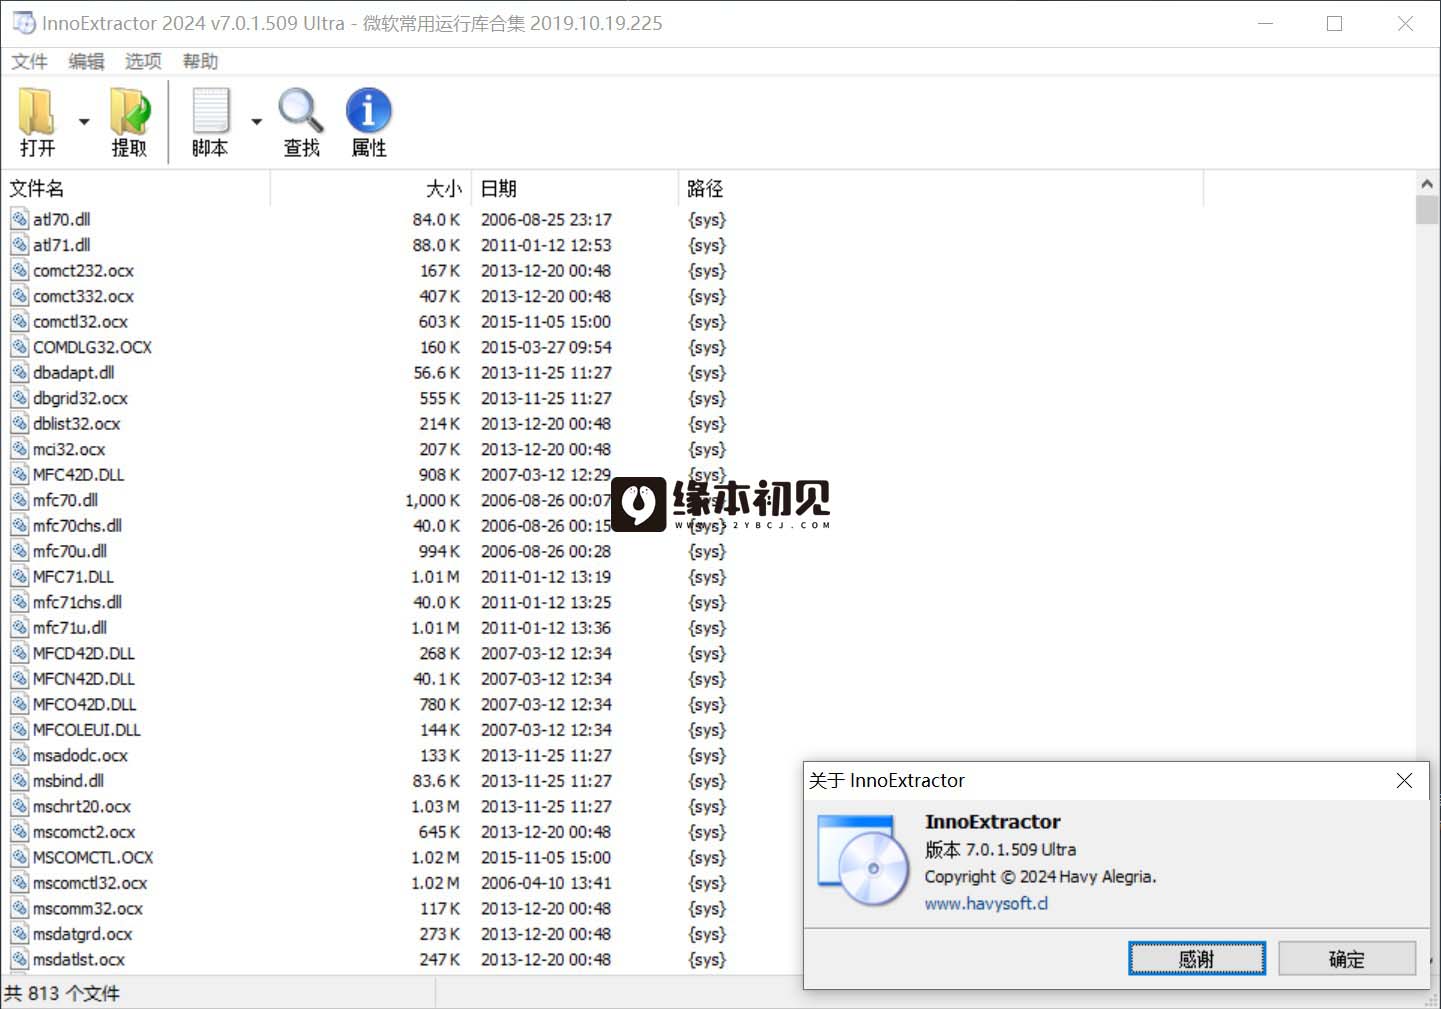Open the 编辑 menu

[86, 61]
